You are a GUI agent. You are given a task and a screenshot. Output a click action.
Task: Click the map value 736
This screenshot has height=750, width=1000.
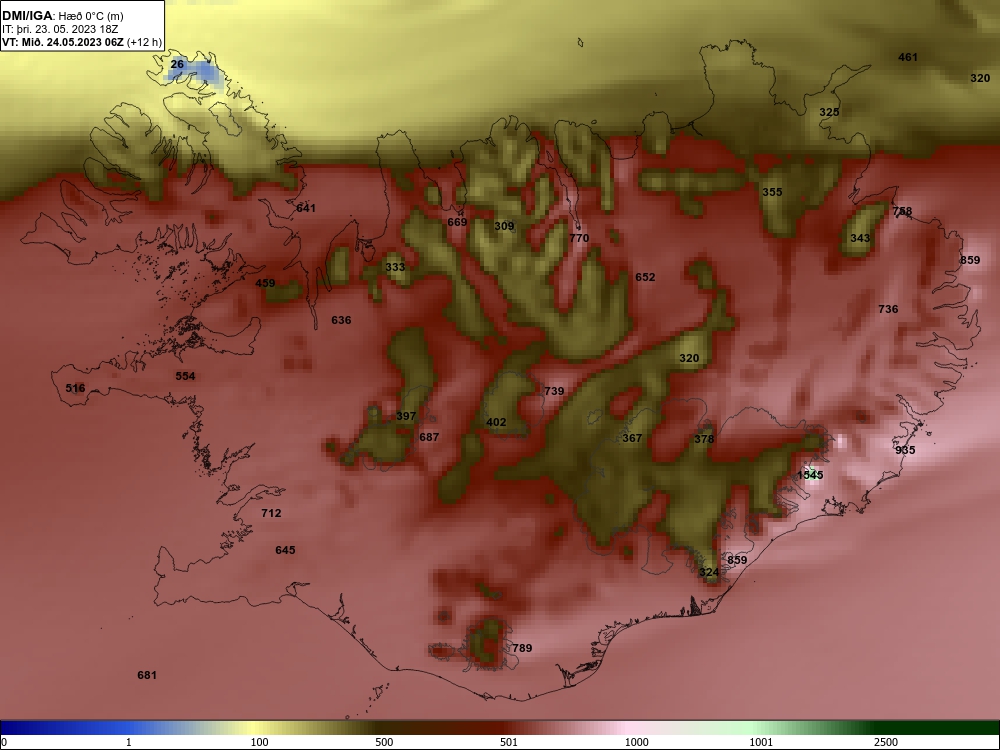[888, 309]
